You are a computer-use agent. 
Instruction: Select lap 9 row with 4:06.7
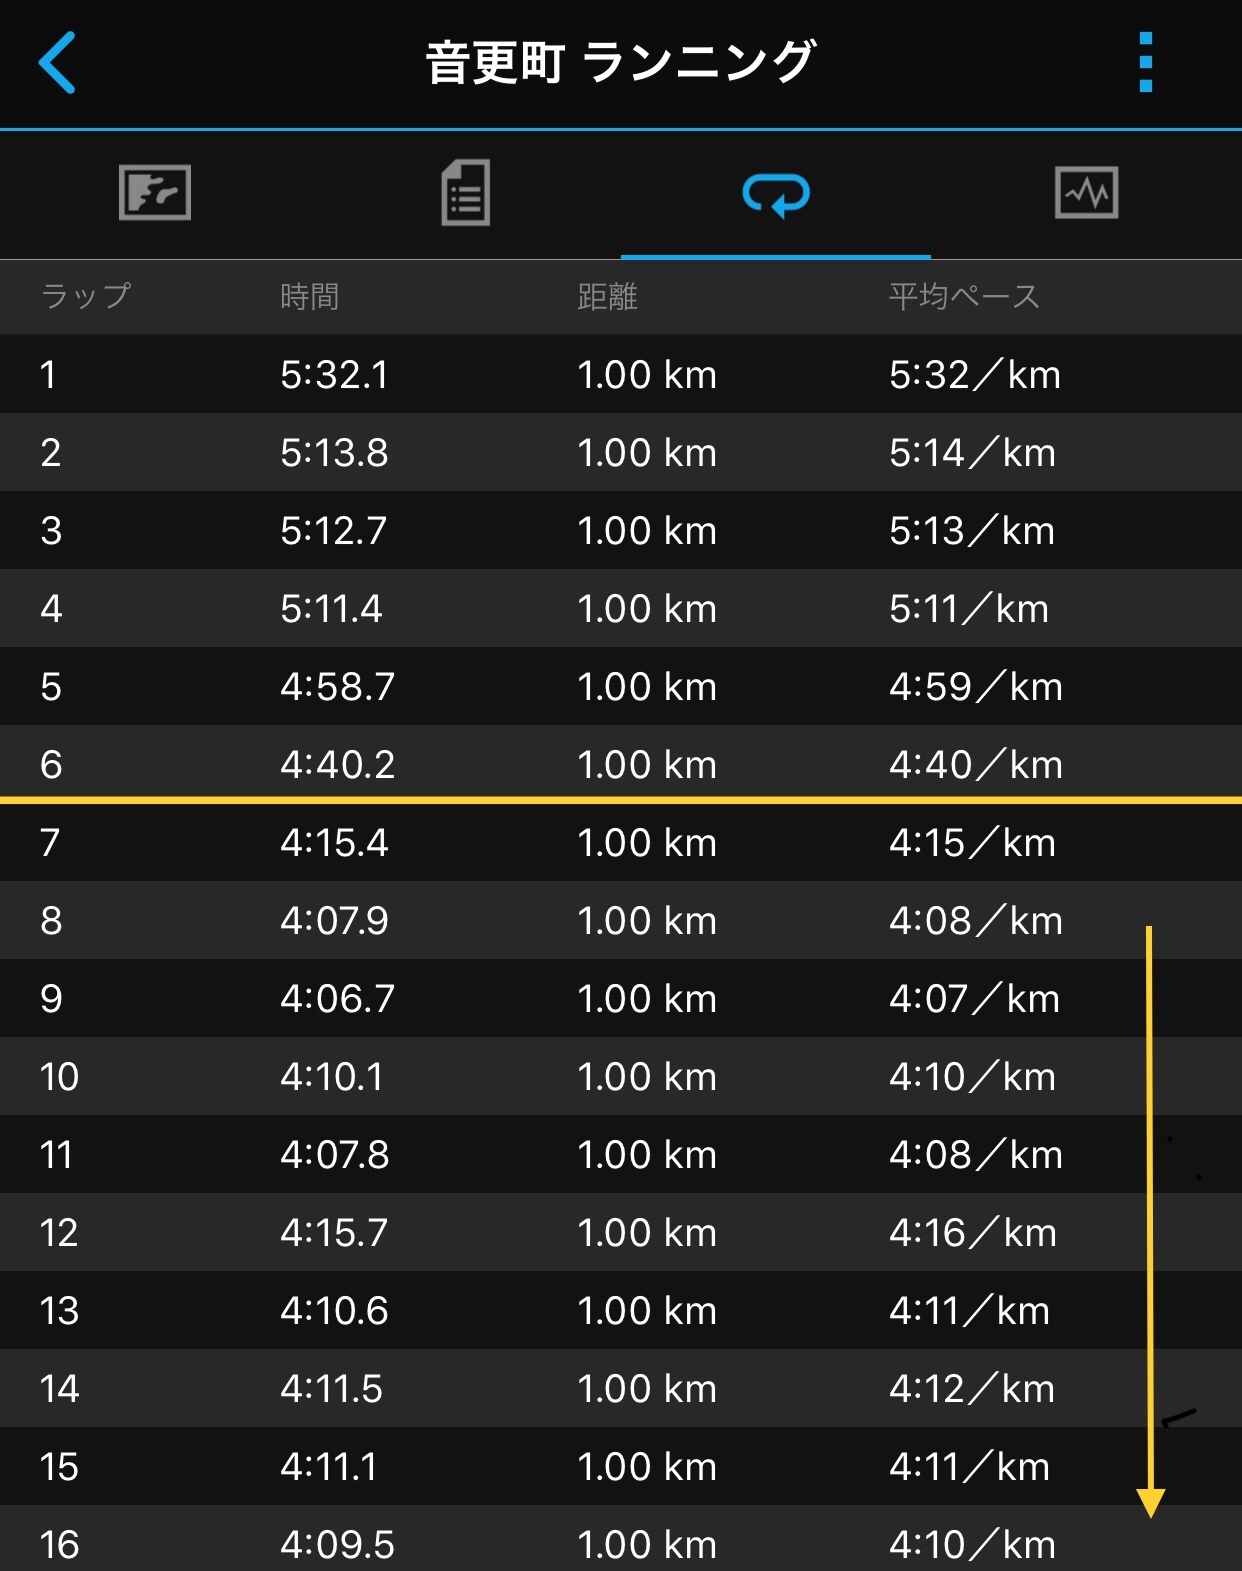[621, 998]
